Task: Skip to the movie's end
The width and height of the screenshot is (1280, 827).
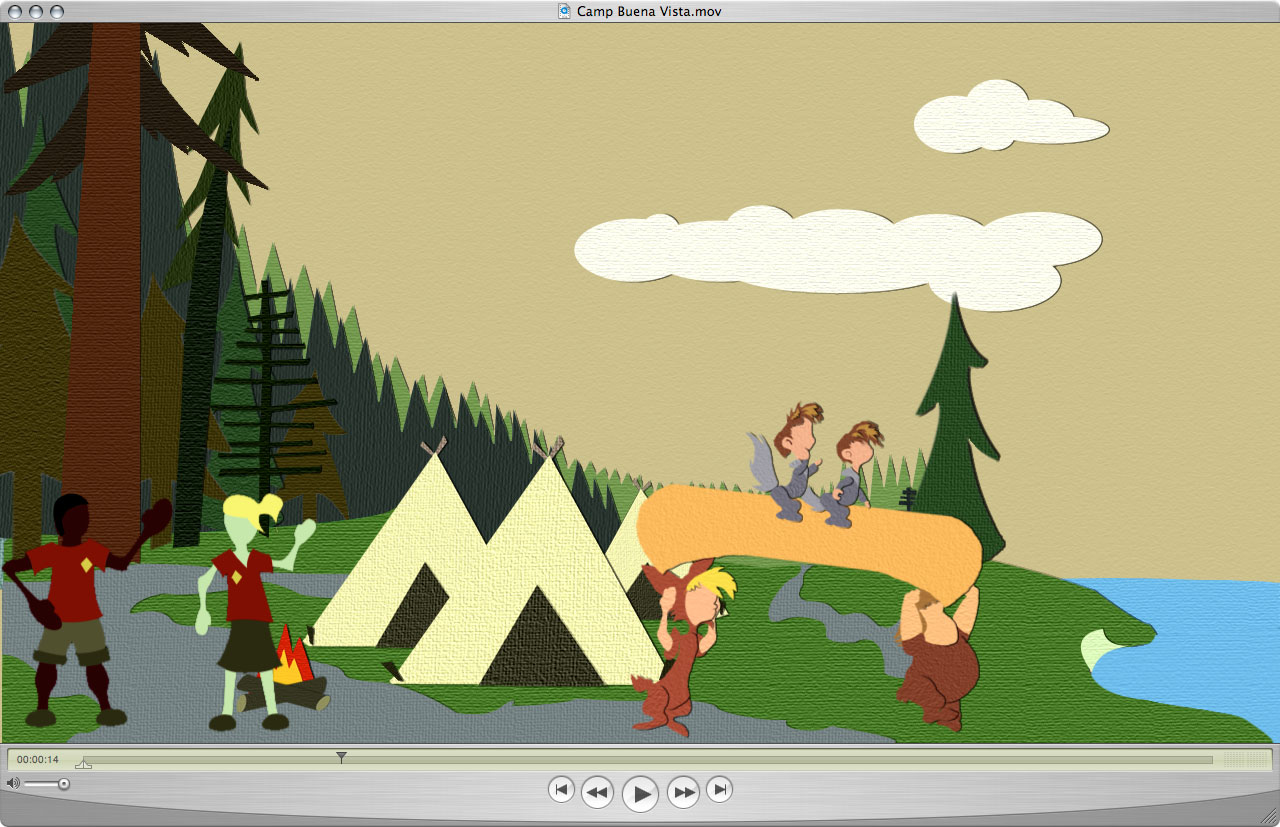Action: tap(719, 789)
